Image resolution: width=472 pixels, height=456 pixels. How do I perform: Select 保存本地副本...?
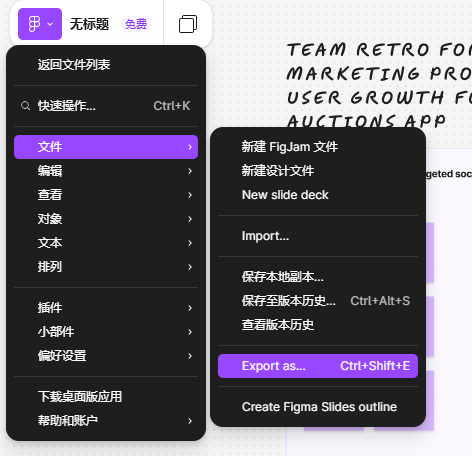pos(318,277)
